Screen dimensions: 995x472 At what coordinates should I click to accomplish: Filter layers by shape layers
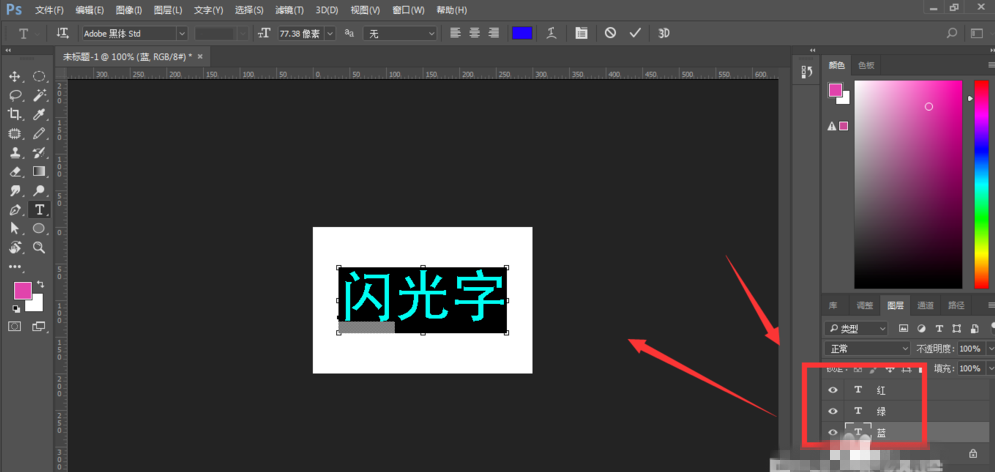coord(957,328)
